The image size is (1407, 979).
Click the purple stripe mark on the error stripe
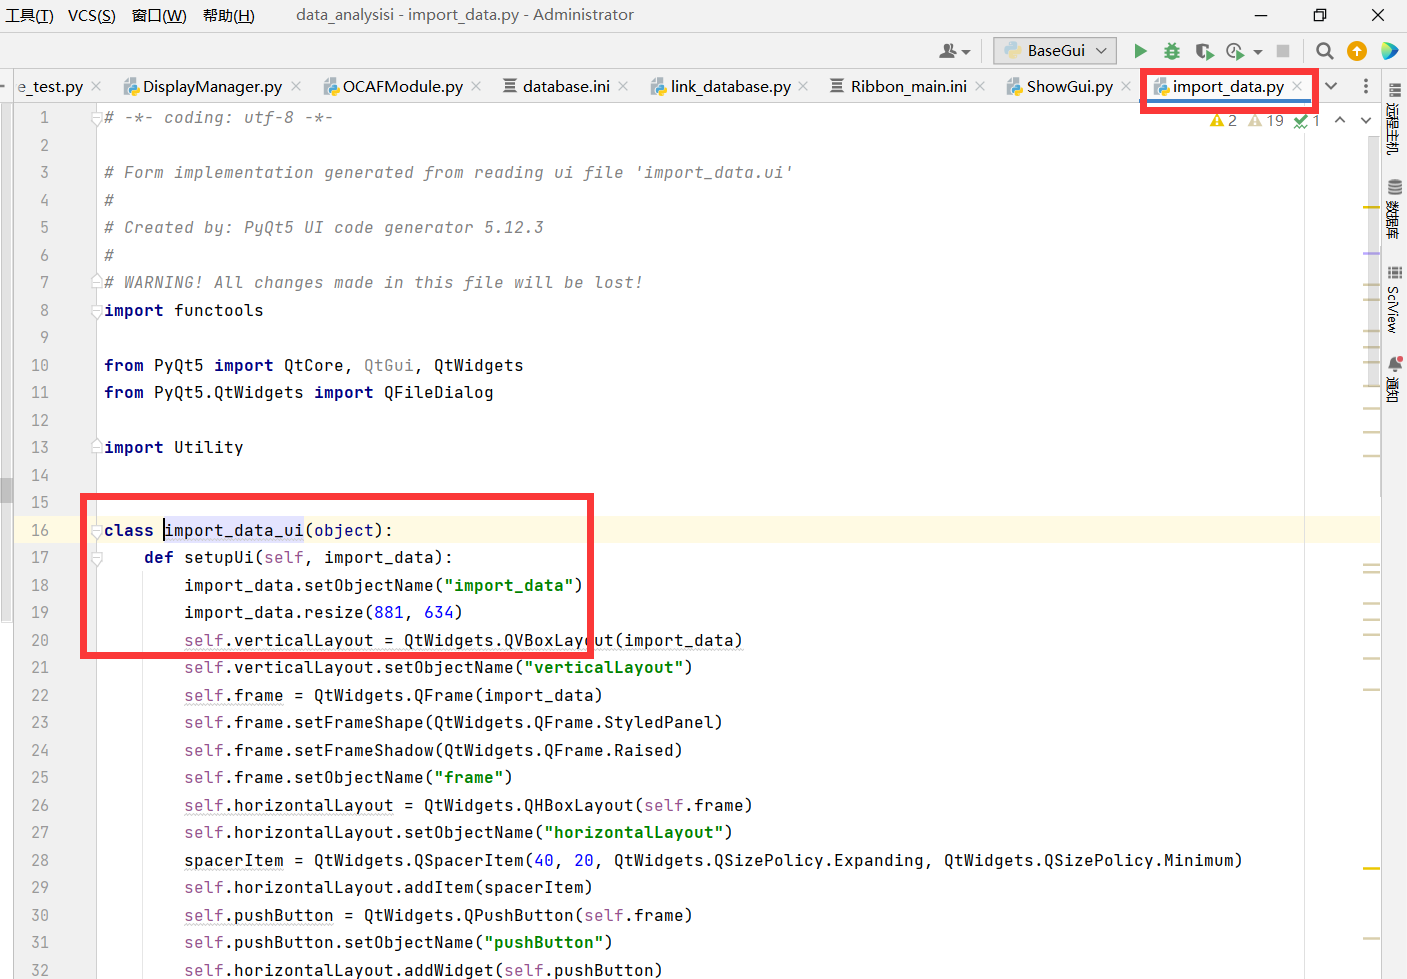1372,253
